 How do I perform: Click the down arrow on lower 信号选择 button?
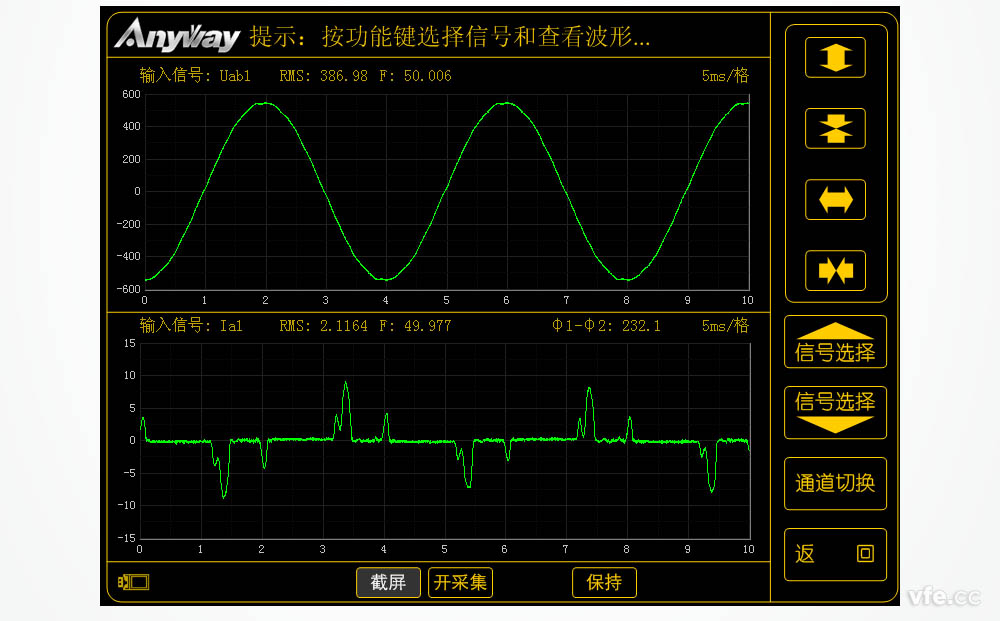tap(835, 425)
